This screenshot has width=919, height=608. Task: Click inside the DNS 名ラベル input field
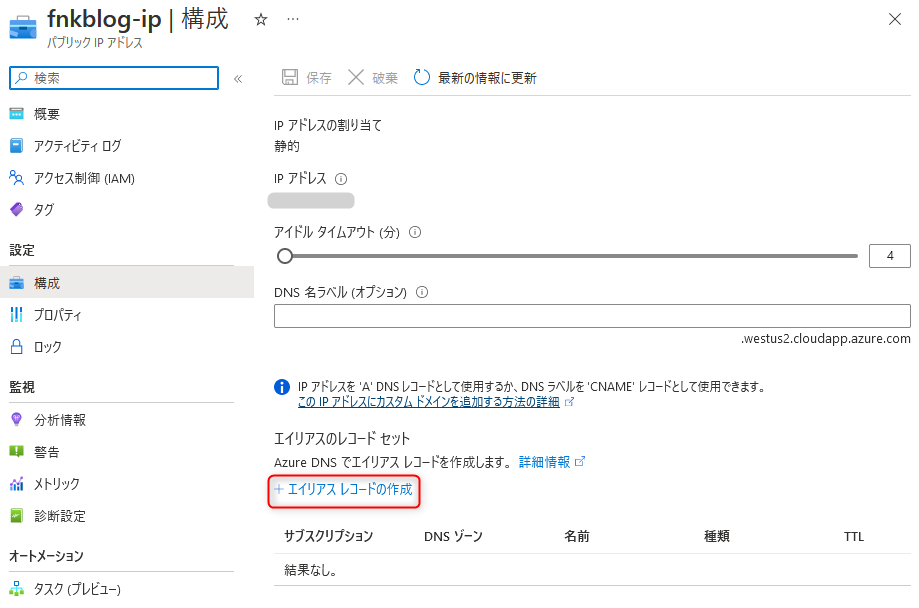[x=590, y=315]
